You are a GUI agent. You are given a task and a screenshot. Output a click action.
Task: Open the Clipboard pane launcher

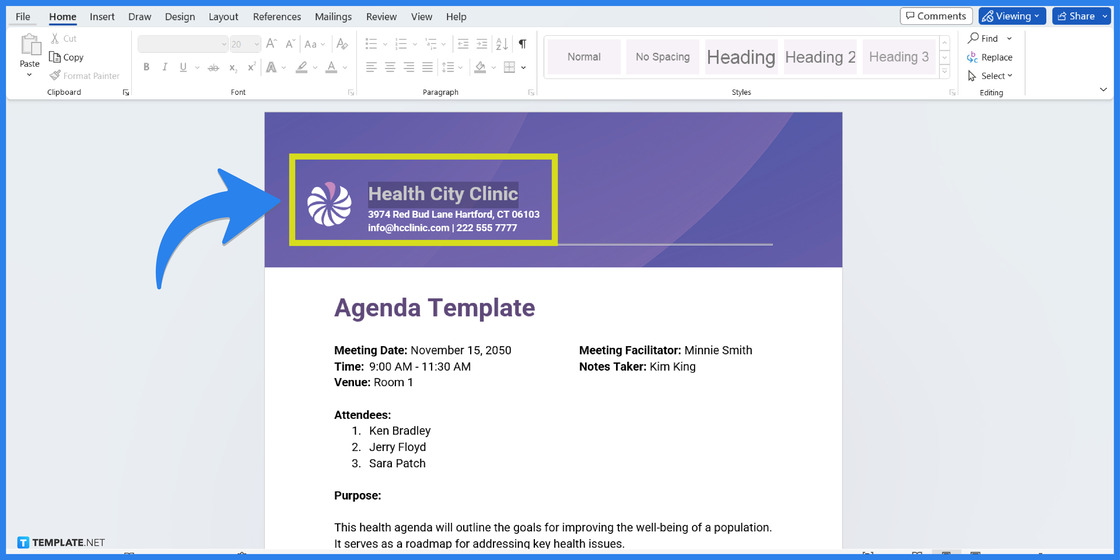click(126, 92)
